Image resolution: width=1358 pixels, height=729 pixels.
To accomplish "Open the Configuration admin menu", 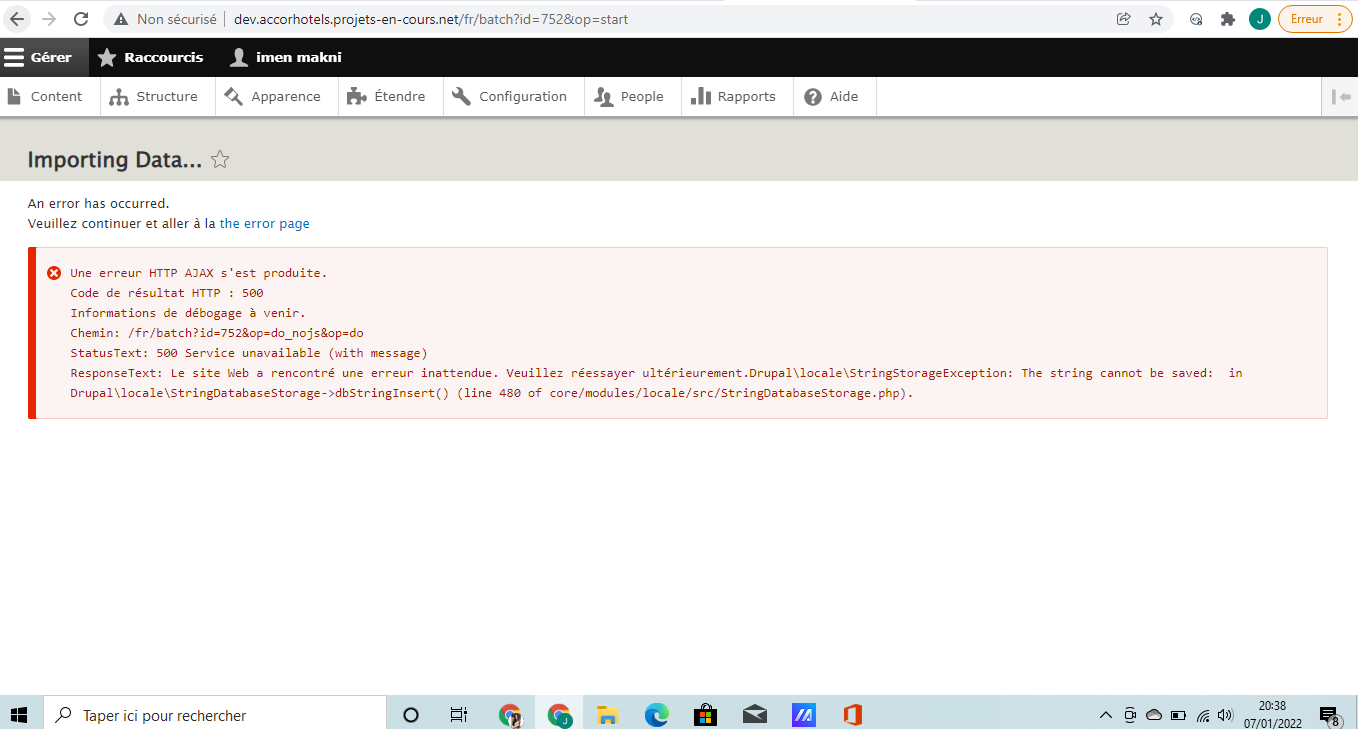I will [514, 97].
